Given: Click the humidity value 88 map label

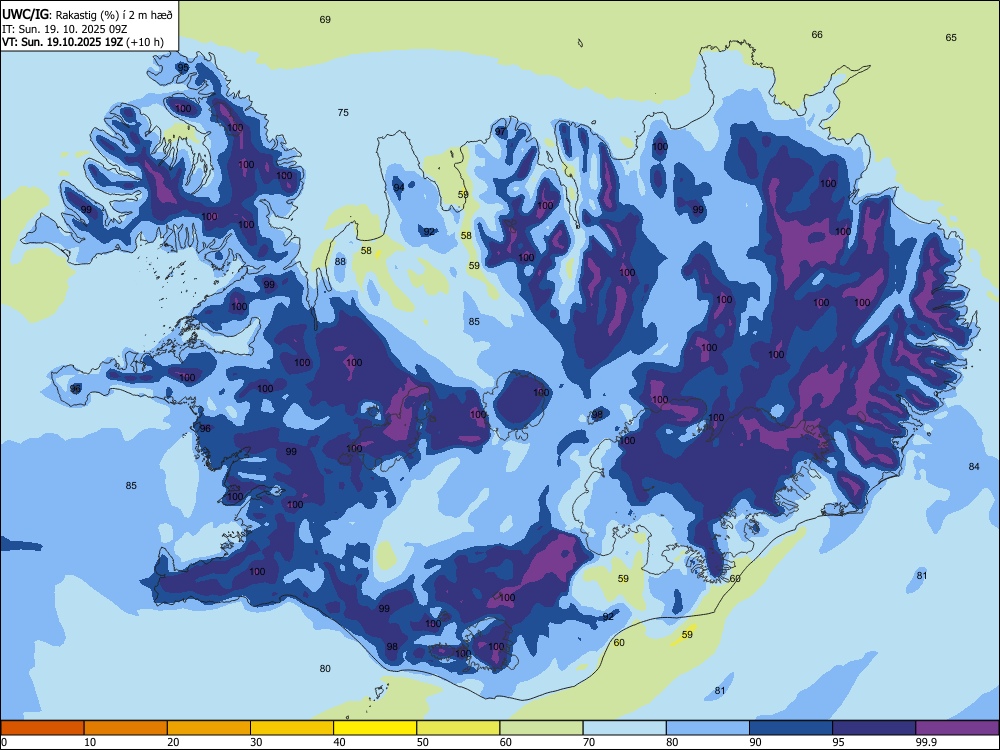Looking at the screenshot, I should [x=341, y=261].
